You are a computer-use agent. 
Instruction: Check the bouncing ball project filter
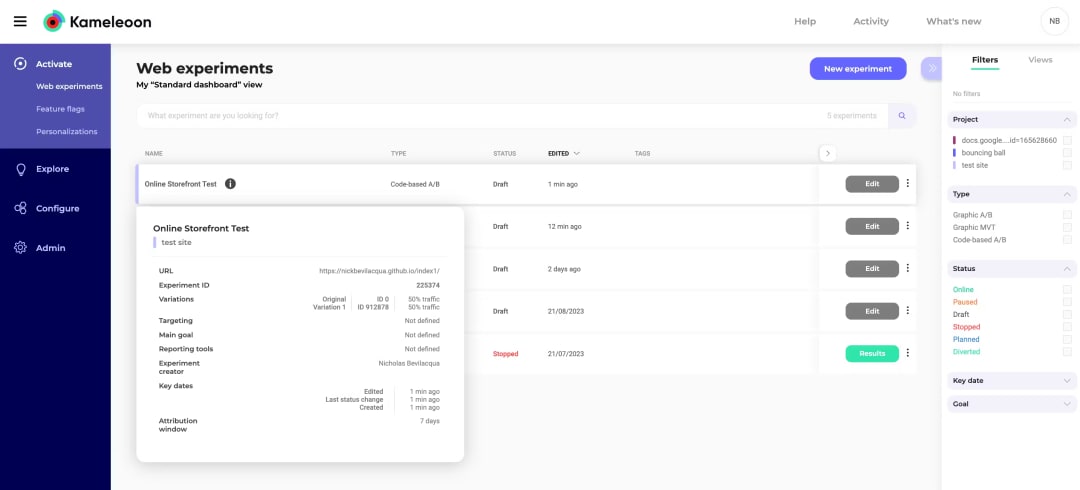1067,153
